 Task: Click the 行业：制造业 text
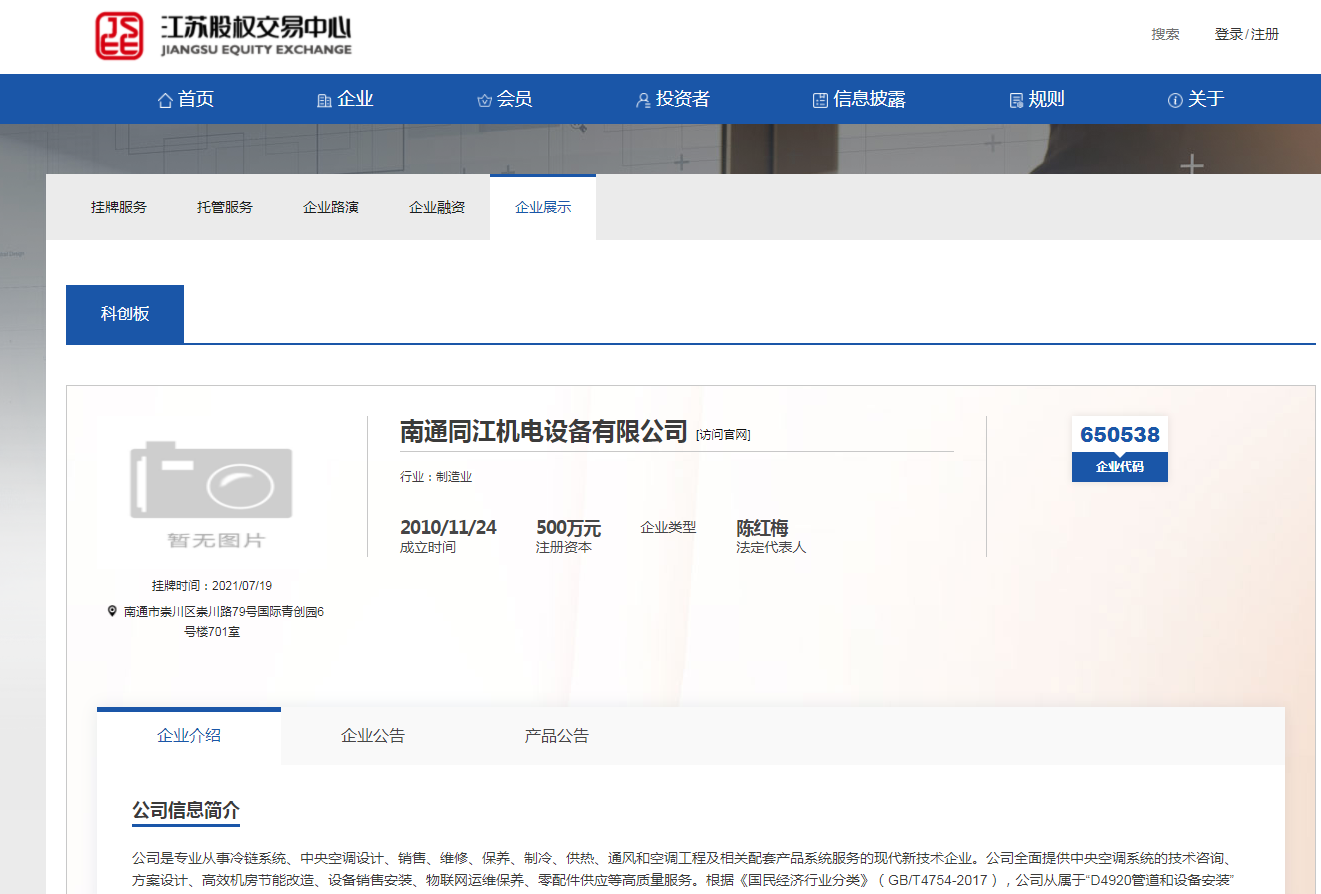436,477
